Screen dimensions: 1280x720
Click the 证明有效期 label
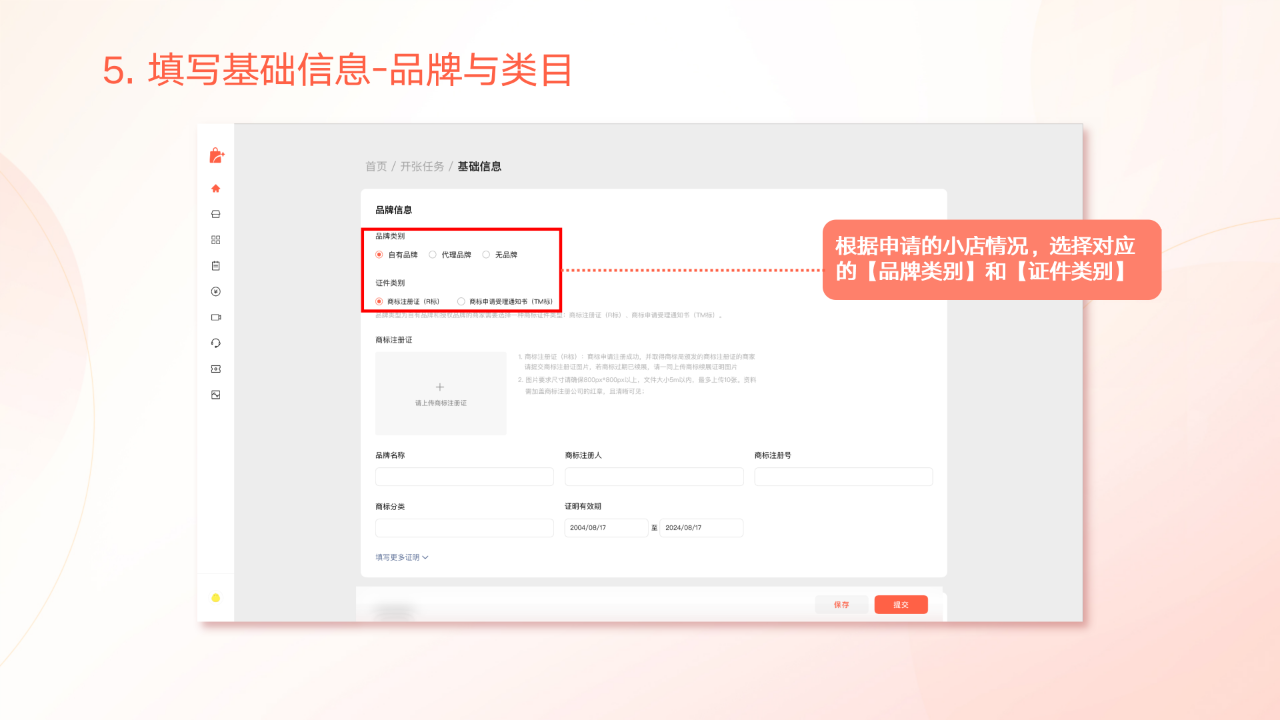click(583, 506)
